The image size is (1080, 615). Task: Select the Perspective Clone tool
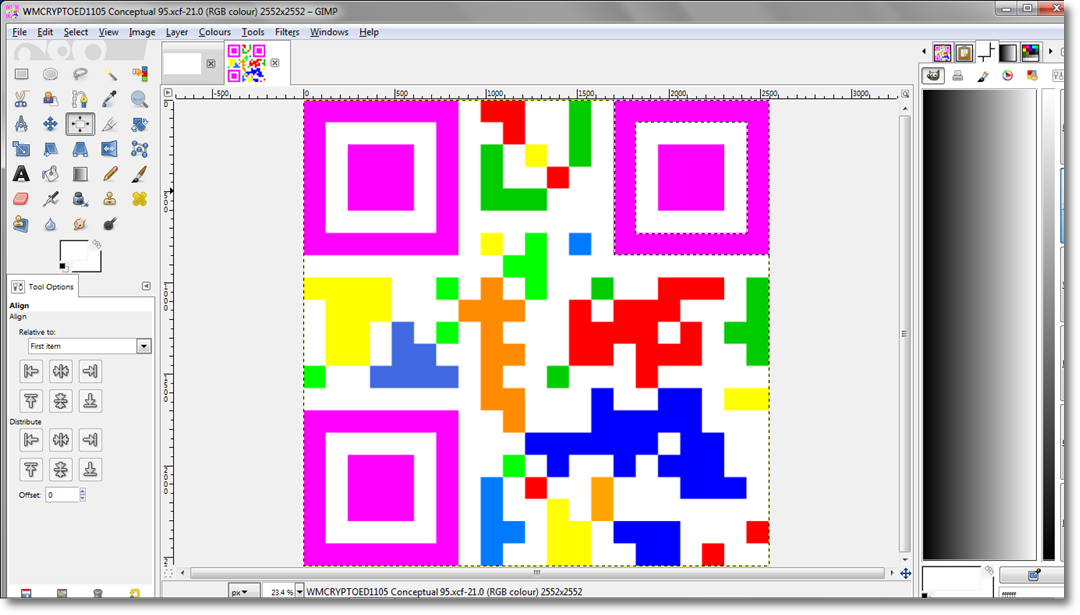[x=21, y=224]
